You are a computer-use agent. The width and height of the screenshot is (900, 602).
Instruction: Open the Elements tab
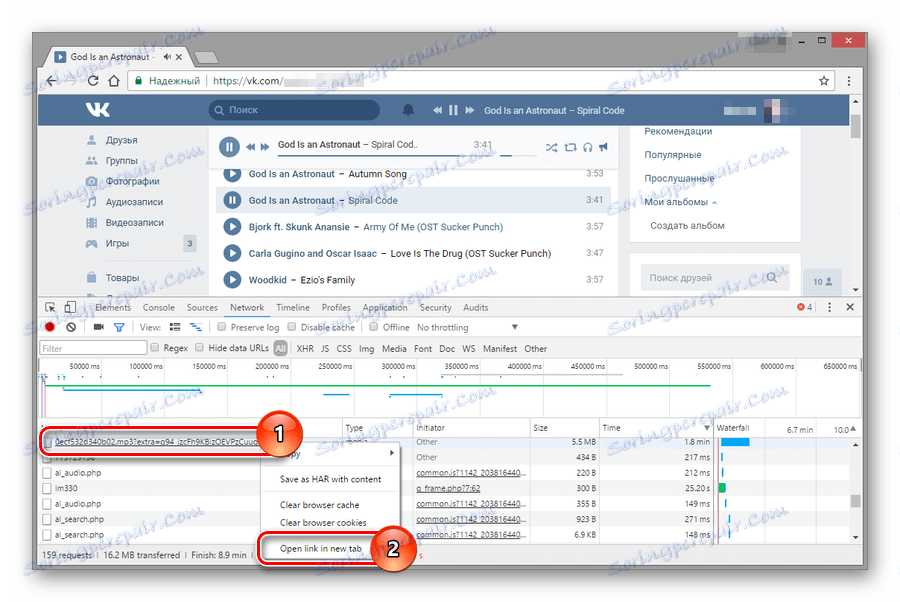[112, 308]
